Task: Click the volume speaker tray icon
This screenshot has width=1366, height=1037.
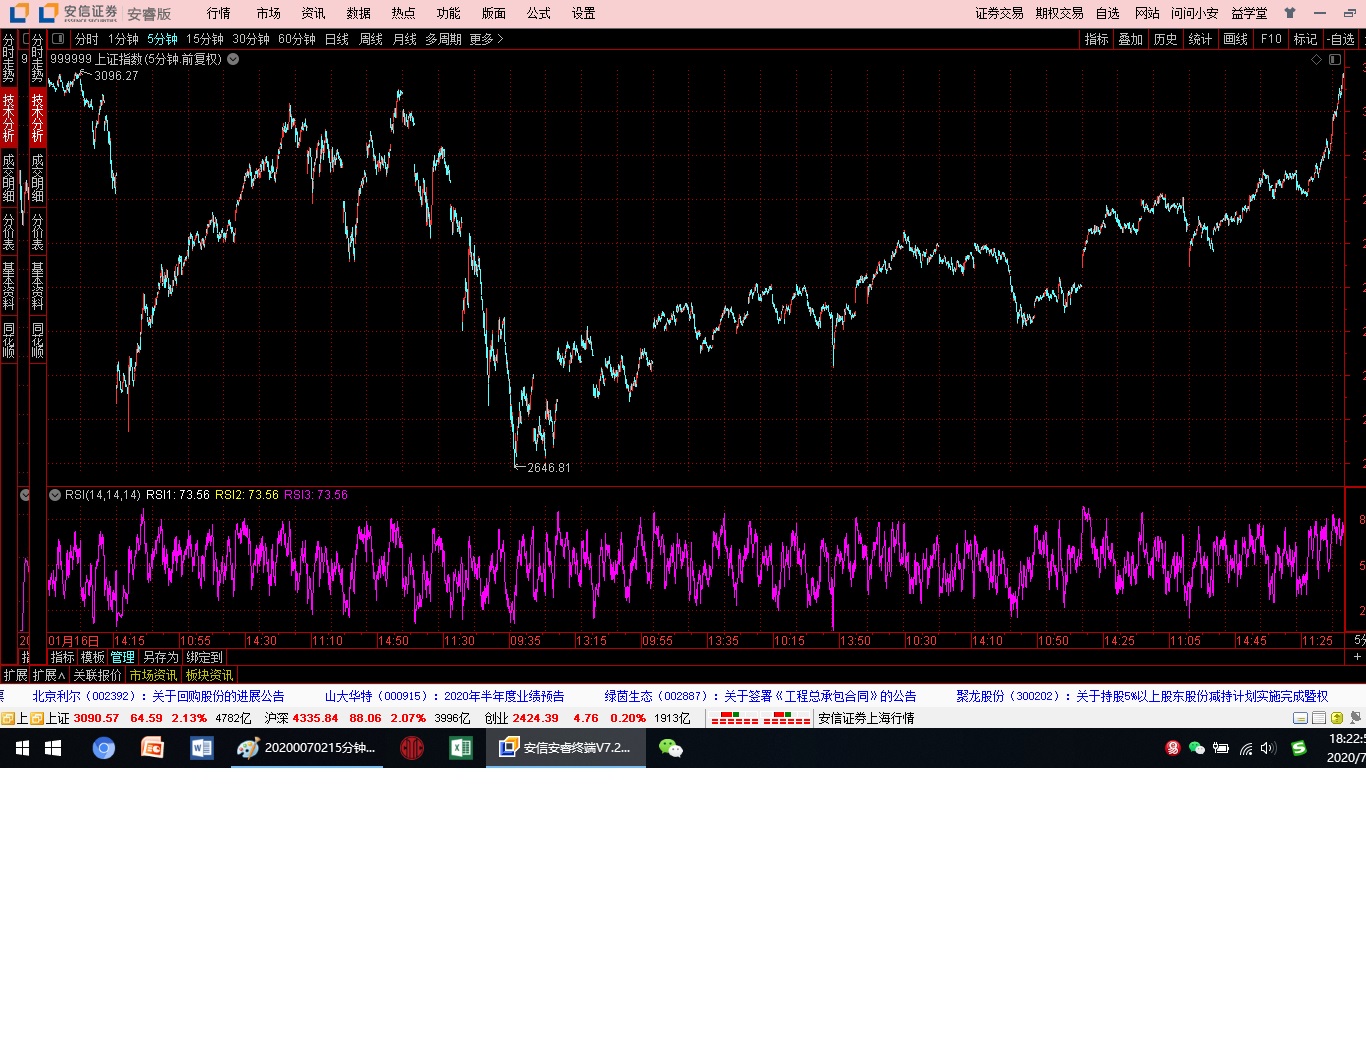Action: [1269, 748]
